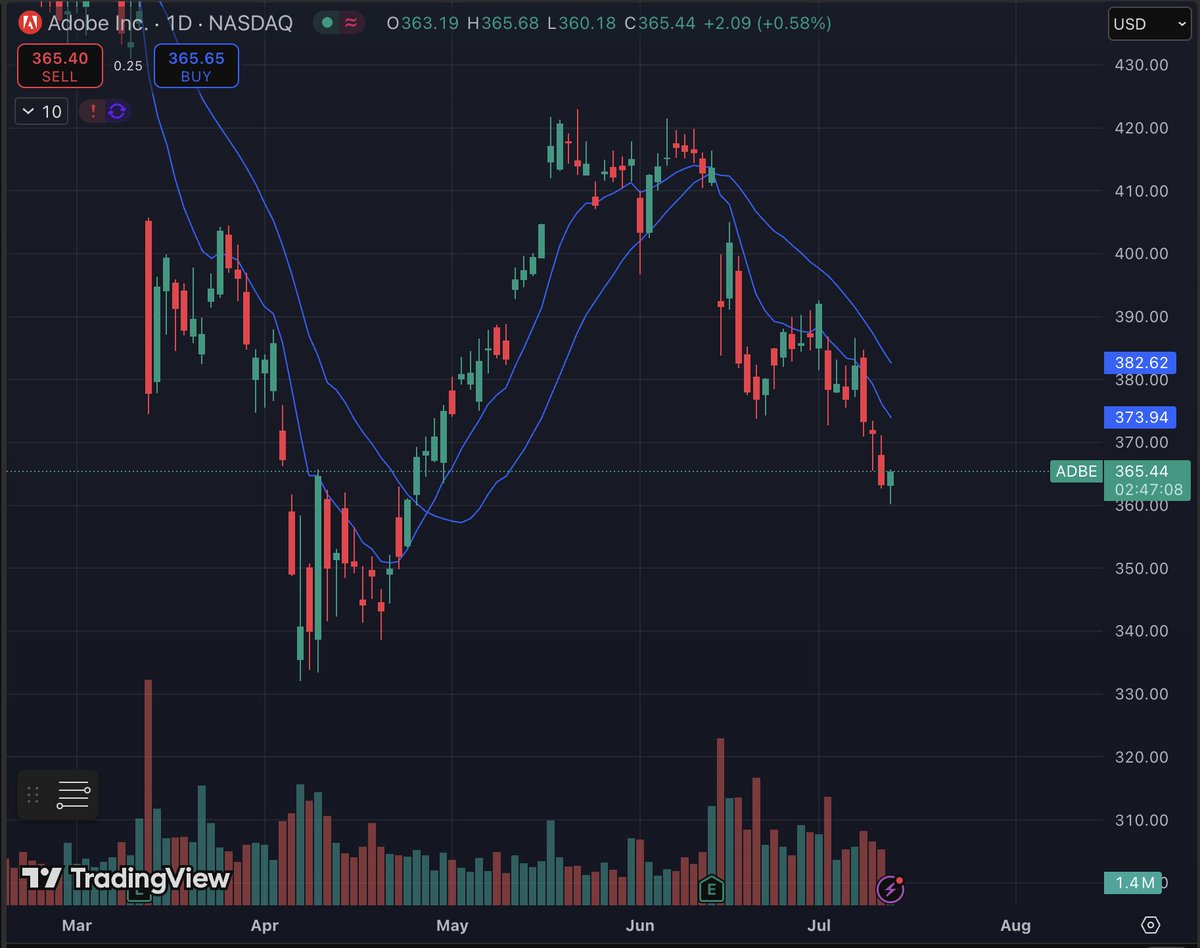The height and width of the screenshot is (948, 1200).
Task: Click the 330.00 price axis label
Action: click(1140, 695)
